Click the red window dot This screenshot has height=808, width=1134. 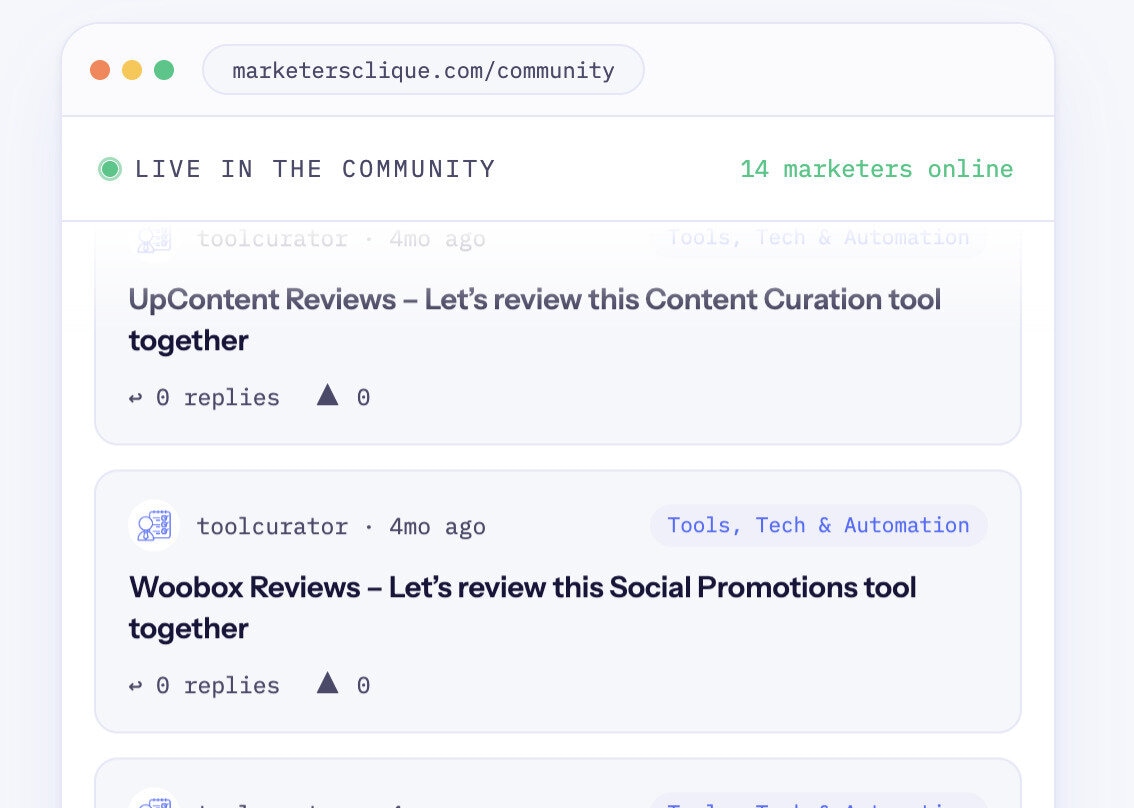pos(100,70)
